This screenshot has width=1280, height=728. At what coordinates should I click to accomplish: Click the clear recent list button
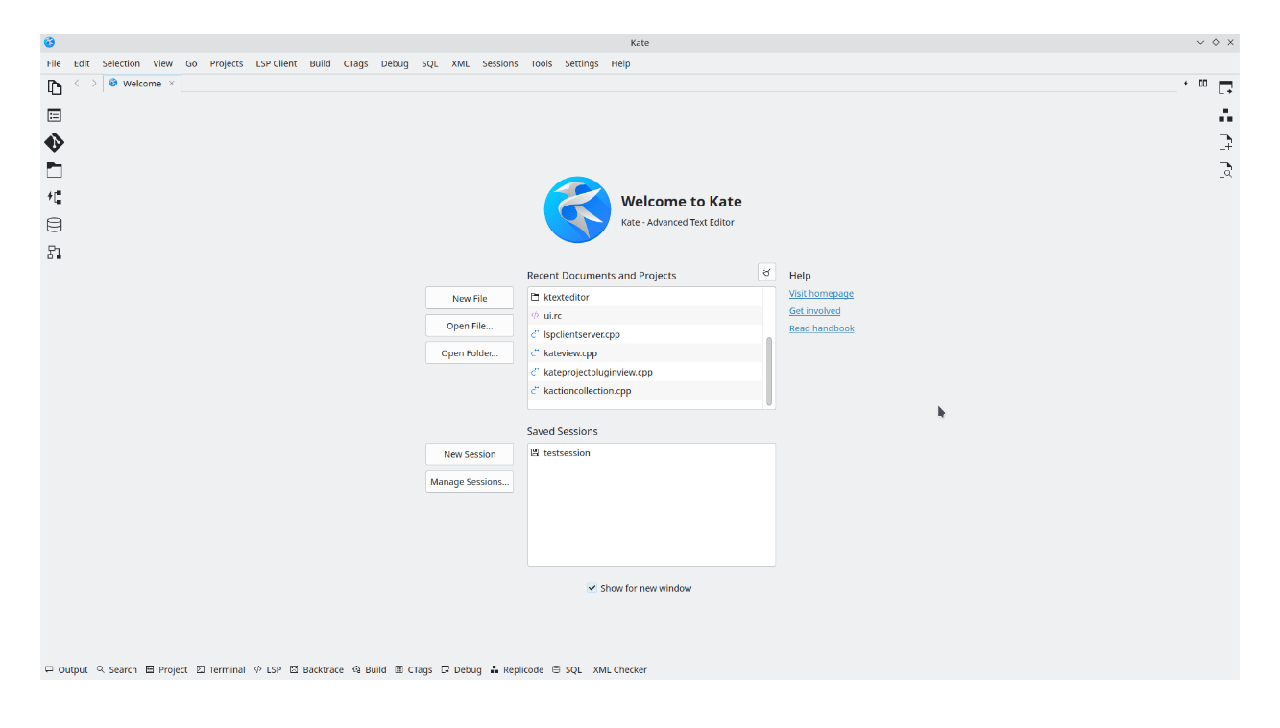766,272
